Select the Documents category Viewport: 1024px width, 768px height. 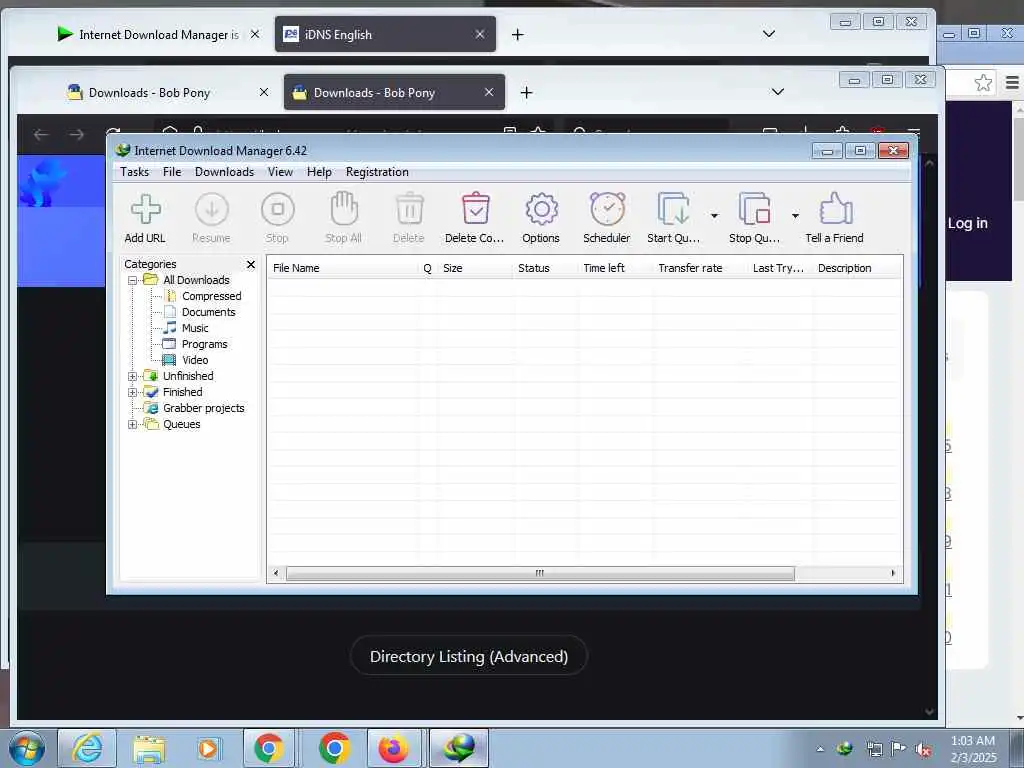(208, 312)
